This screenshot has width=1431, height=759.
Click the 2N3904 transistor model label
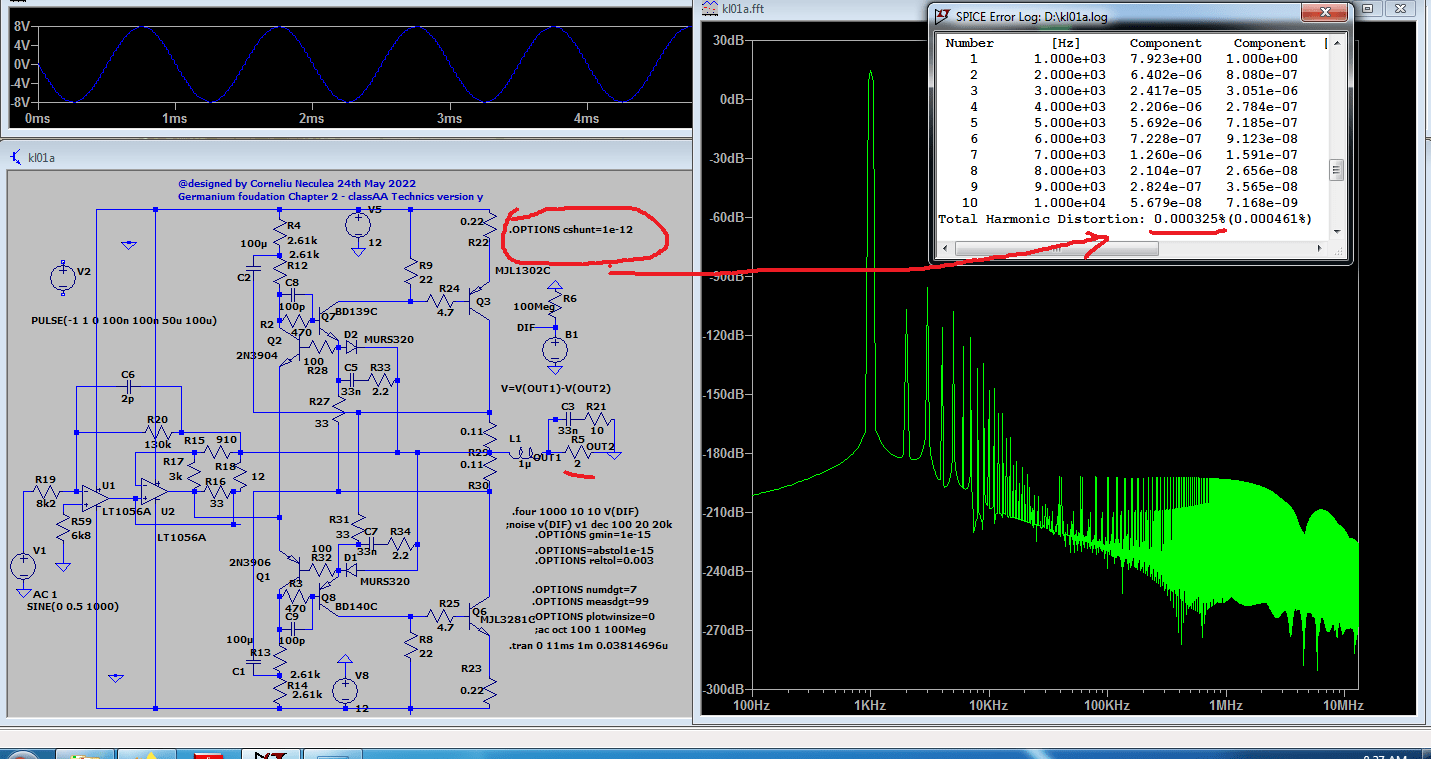[x=258, y=355]
